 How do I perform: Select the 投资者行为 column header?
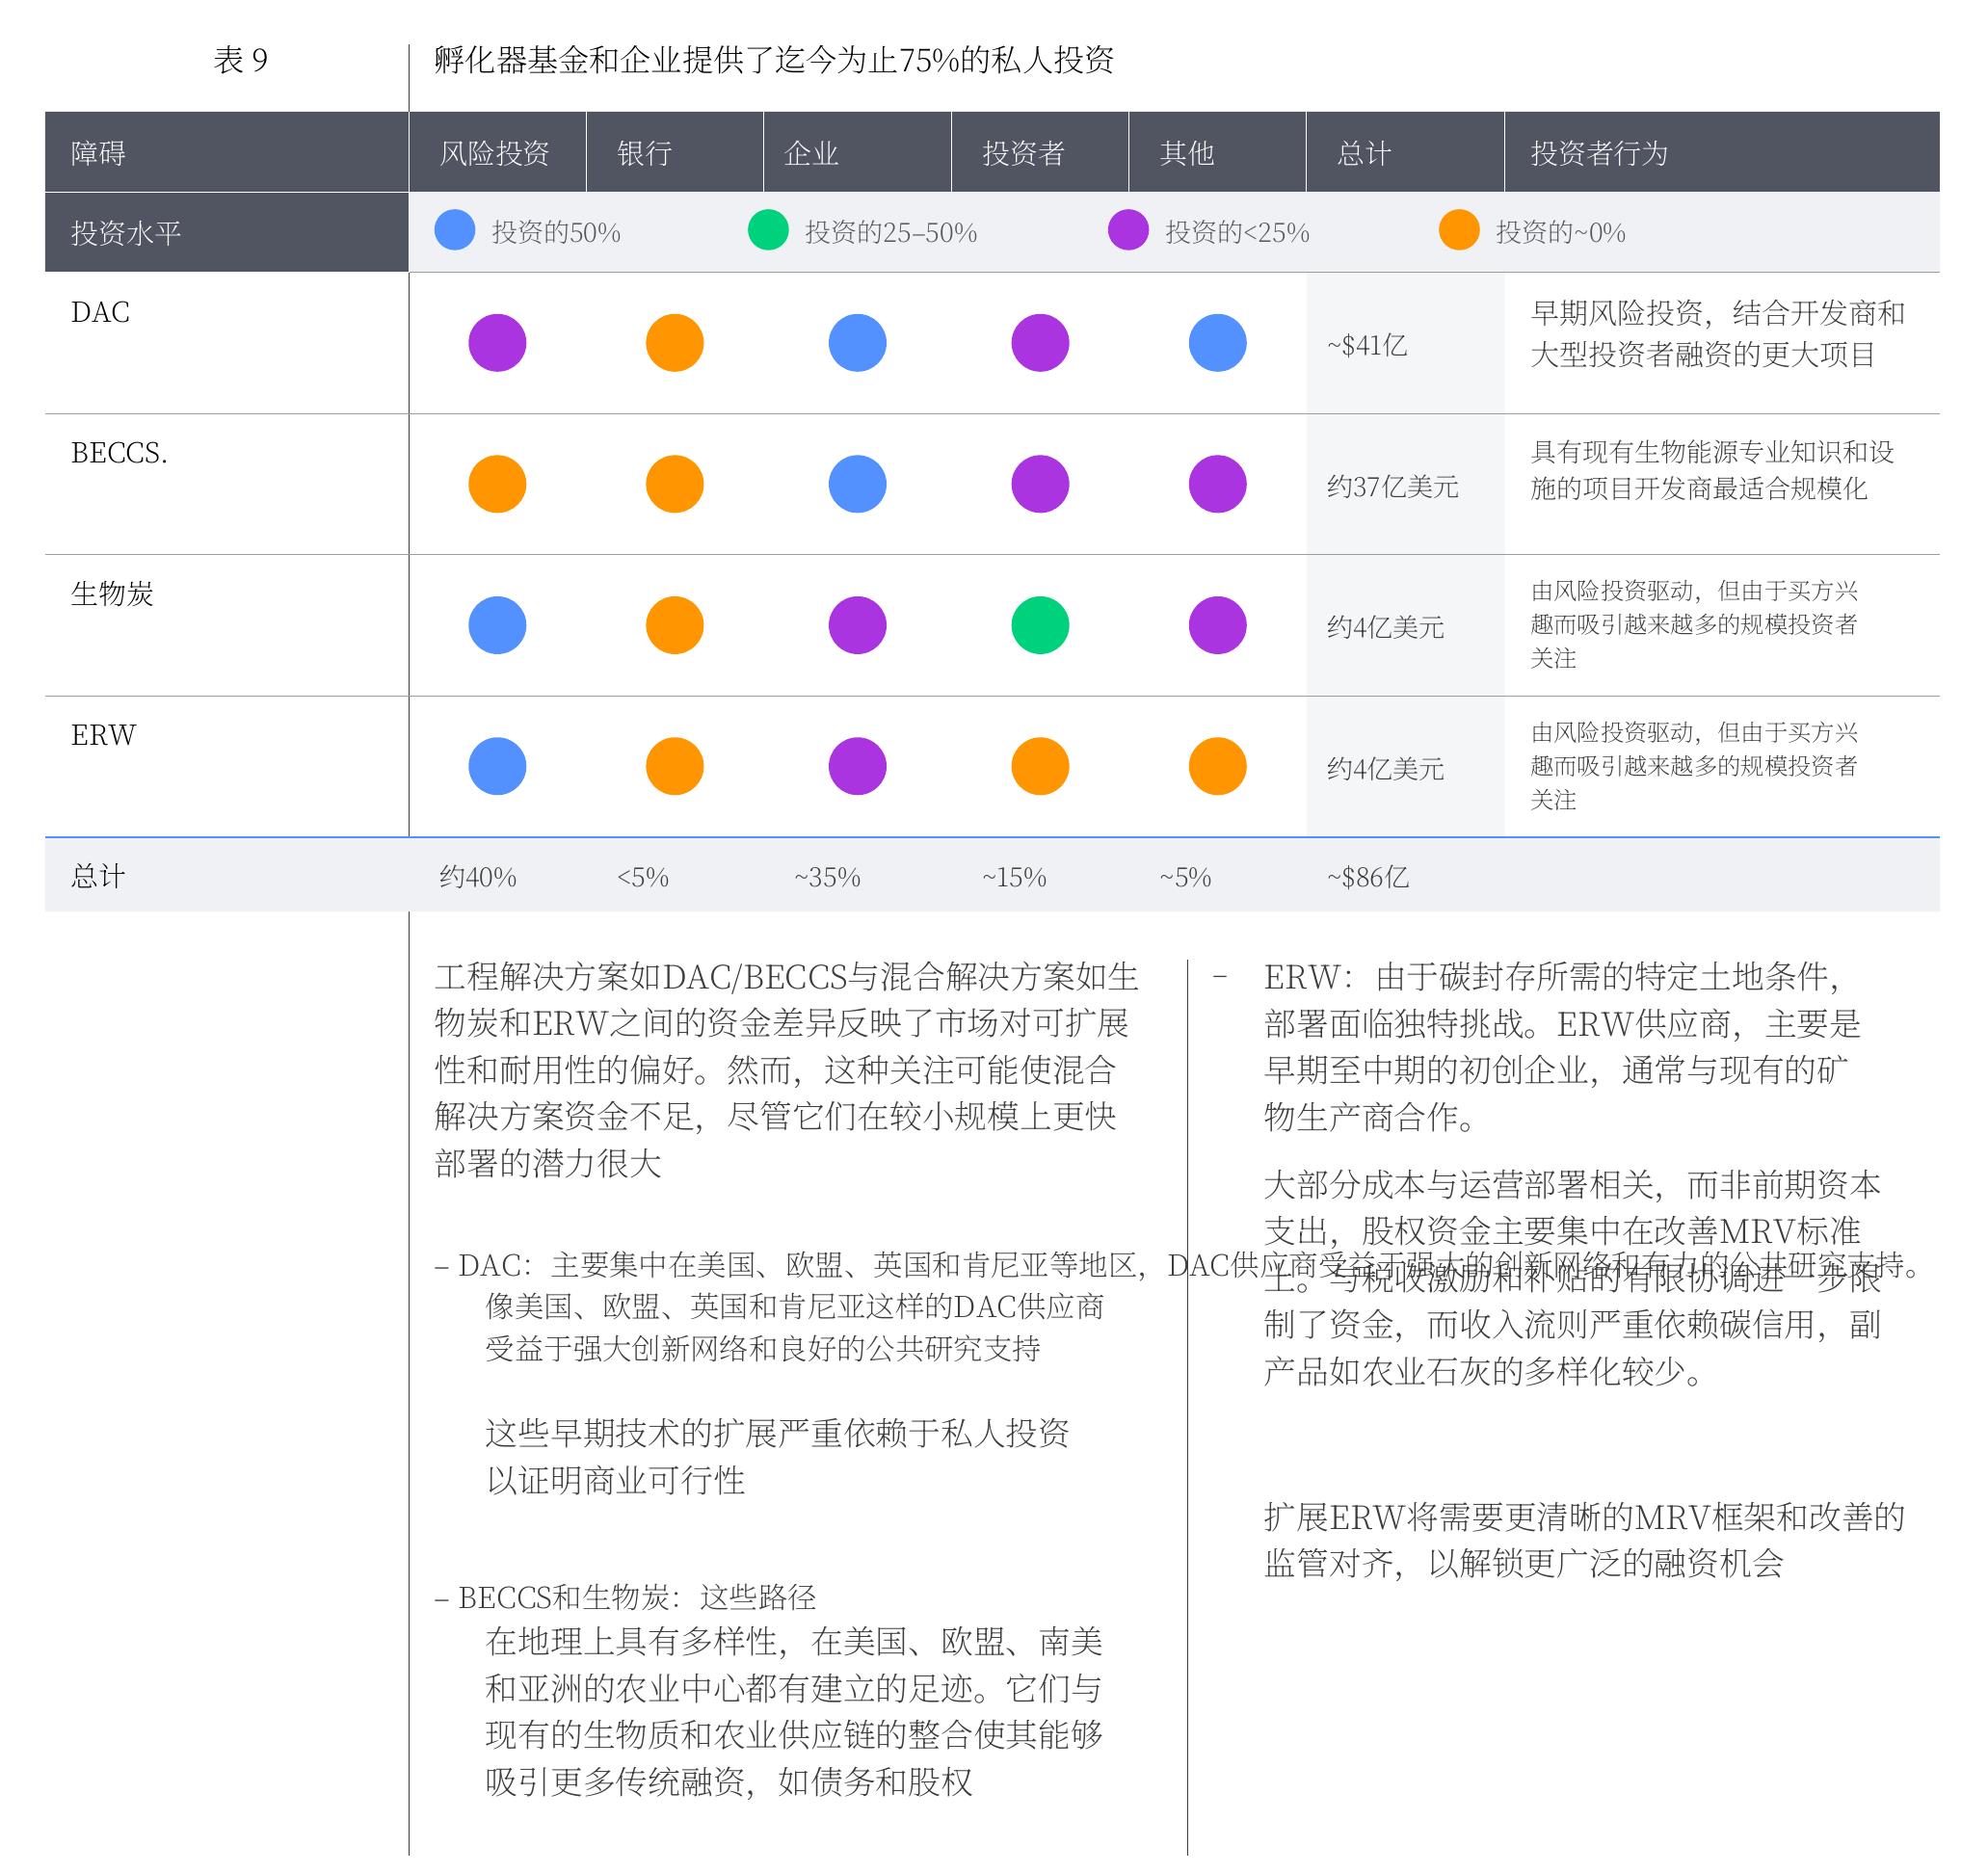(x=1722, y=152)
